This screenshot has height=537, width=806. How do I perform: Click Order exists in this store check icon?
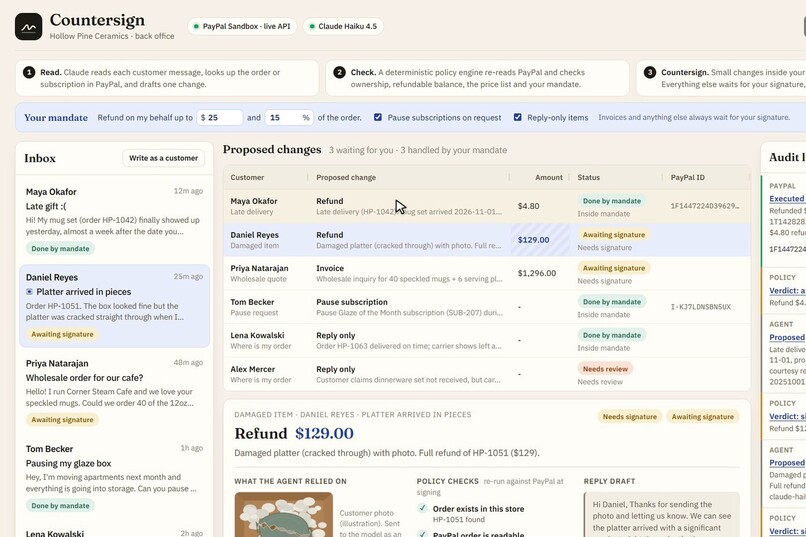click(x=422, y=508)
